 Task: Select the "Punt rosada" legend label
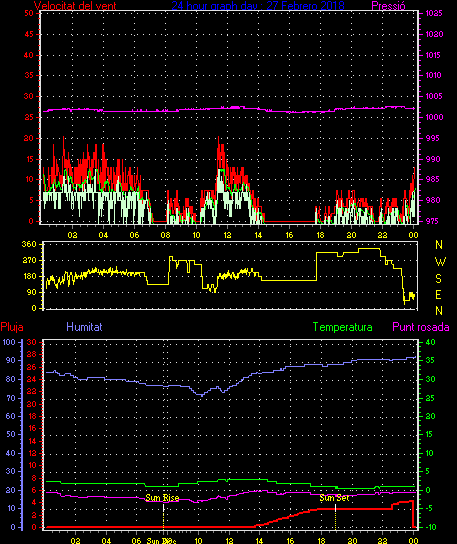click(421, 327)
